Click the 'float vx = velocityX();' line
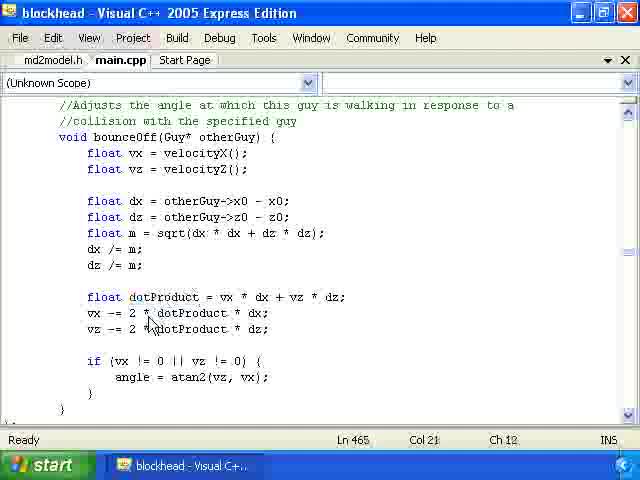This screenshot has width=640, height=480. [167, 153]
